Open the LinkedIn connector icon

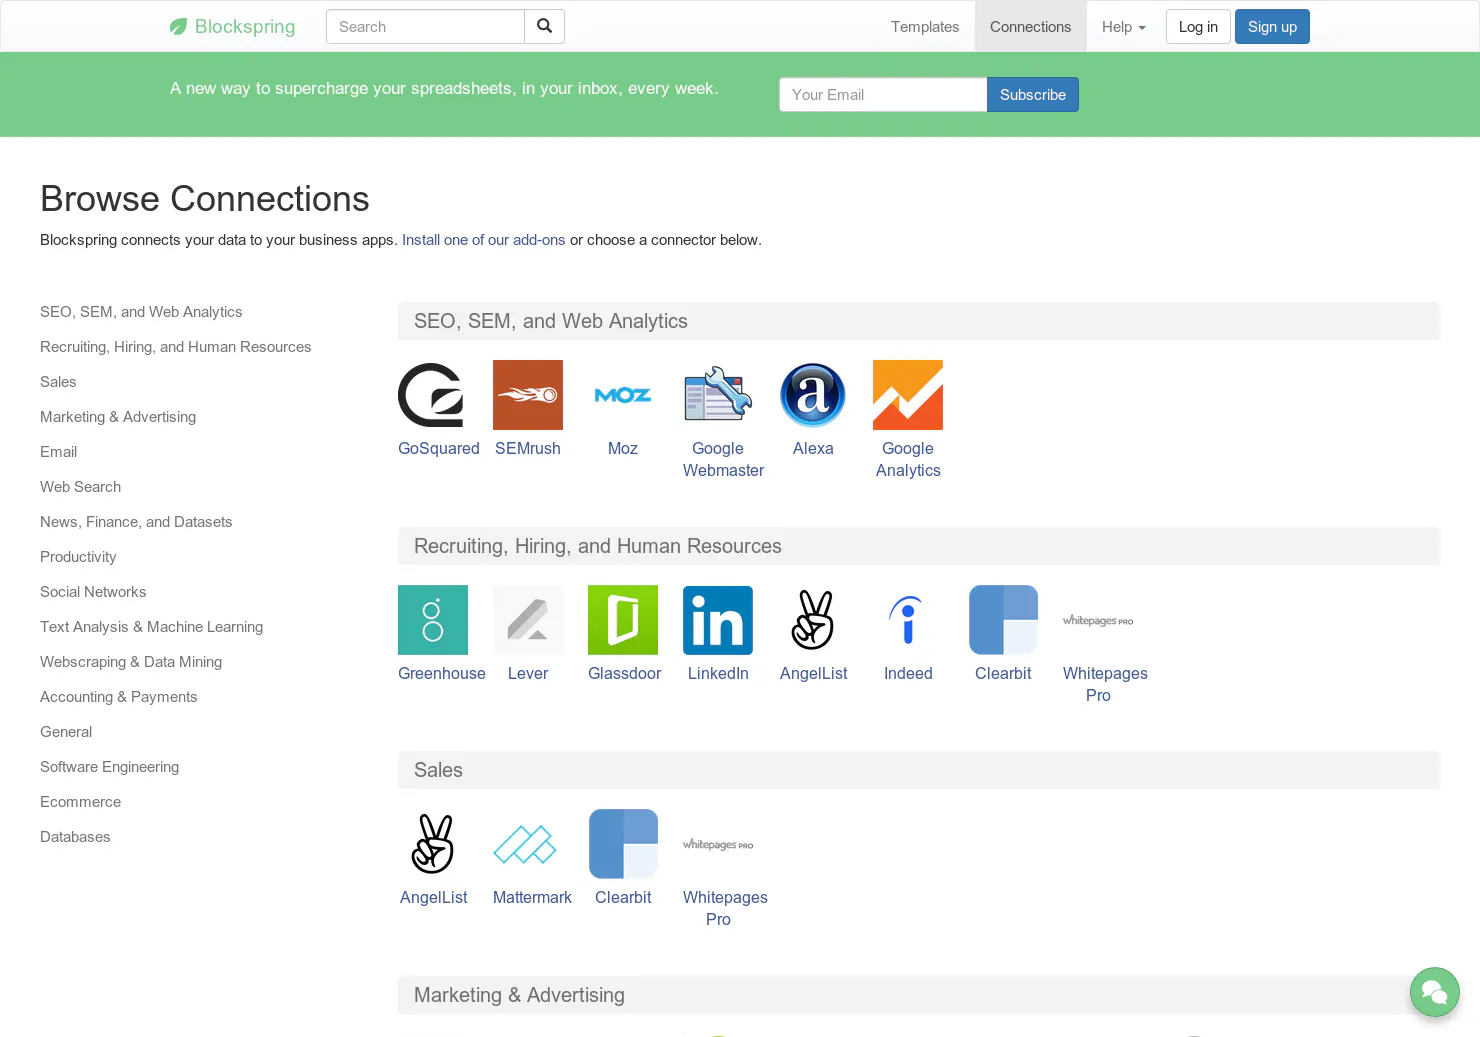[x=718, y=620]
